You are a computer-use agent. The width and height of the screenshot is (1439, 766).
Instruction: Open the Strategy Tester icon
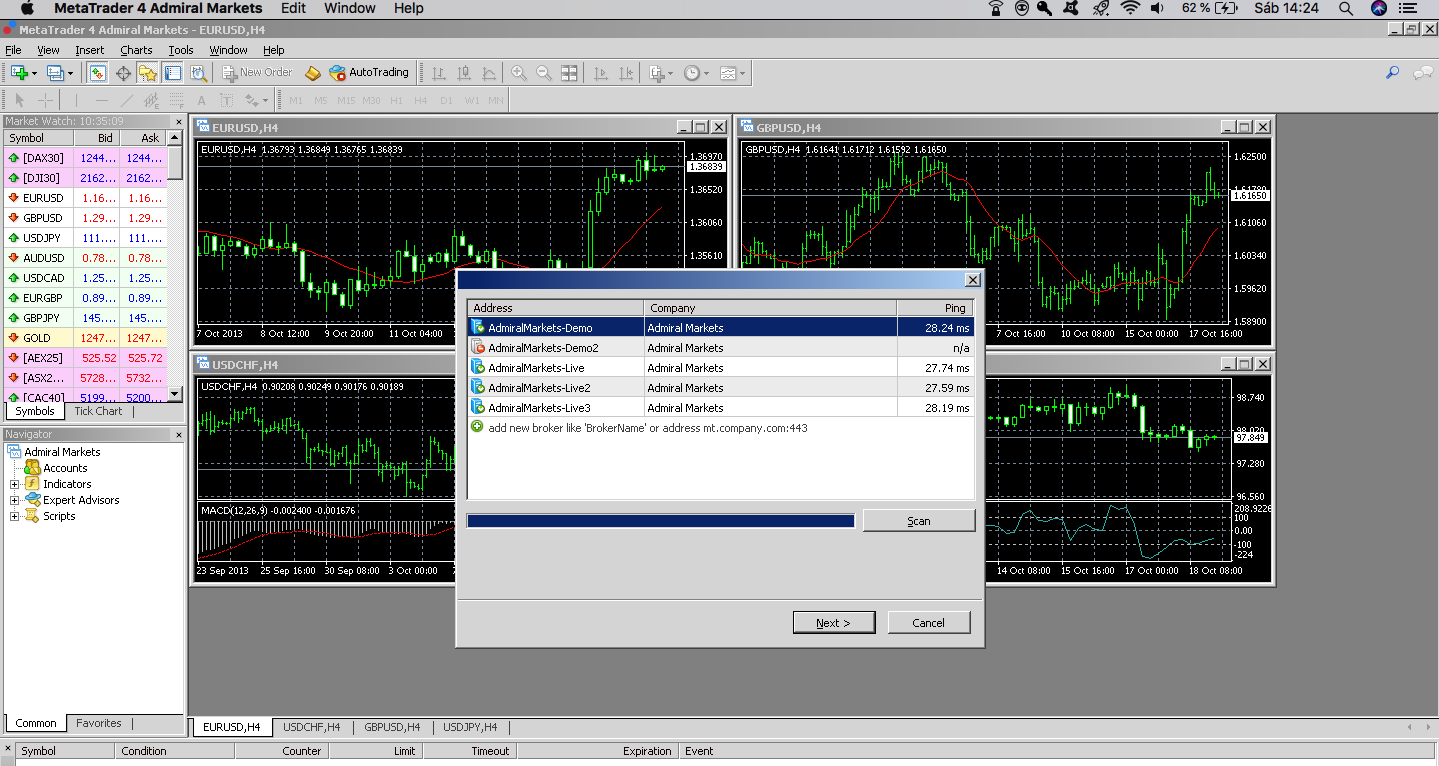tap(198, 73)
